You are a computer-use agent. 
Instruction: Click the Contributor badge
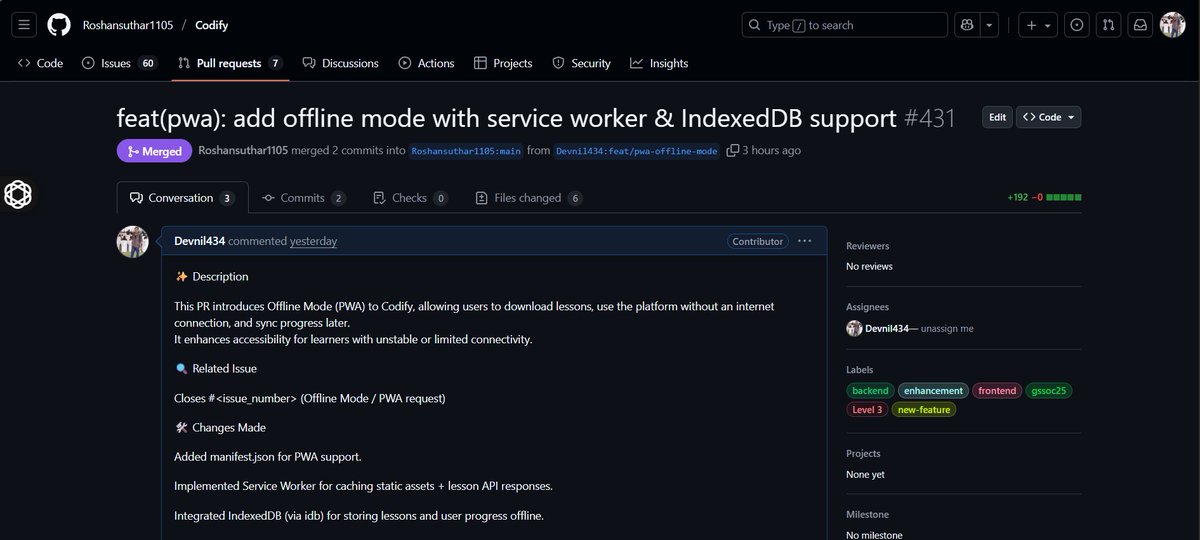click(757, 241)
